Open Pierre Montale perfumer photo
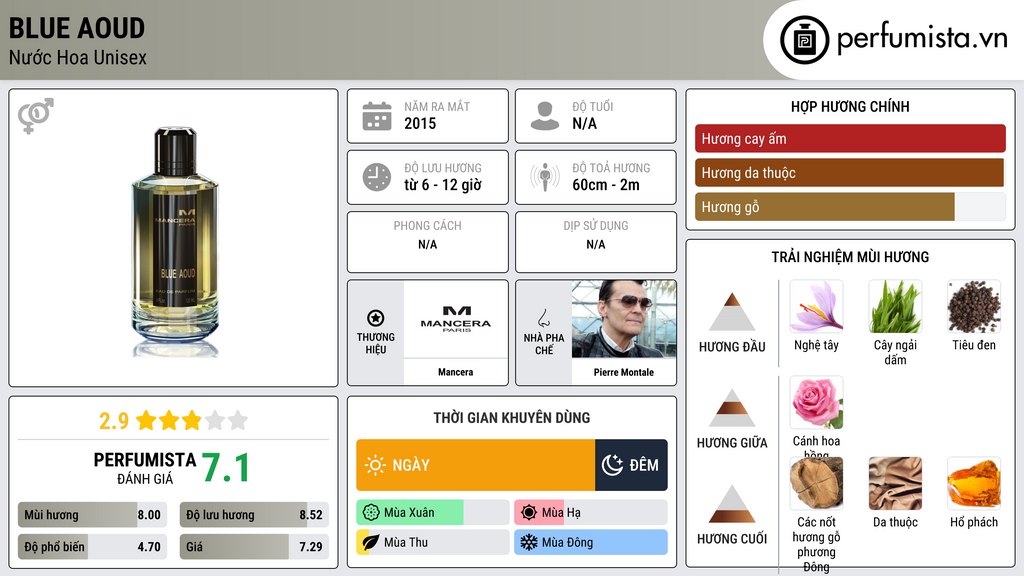The height and width of the screenshot is (576, 1024). click(x=623, y=319)
